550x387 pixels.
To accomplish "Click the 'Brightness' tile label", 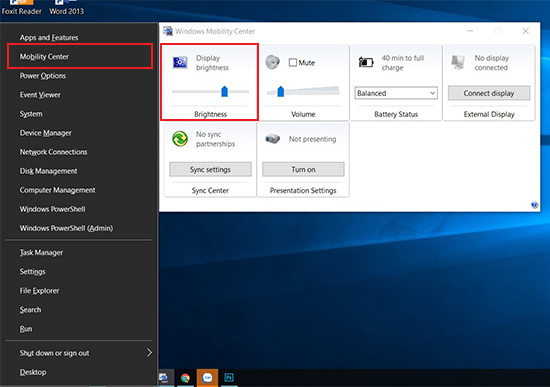I will [x=210, y=114].
